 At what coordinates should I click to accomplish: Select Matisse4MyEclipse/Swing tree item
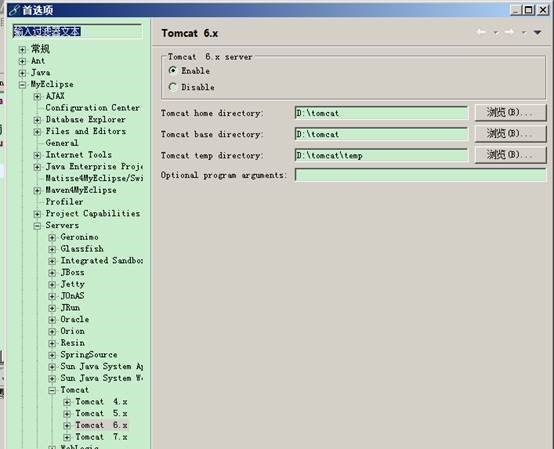click(94, 178)
